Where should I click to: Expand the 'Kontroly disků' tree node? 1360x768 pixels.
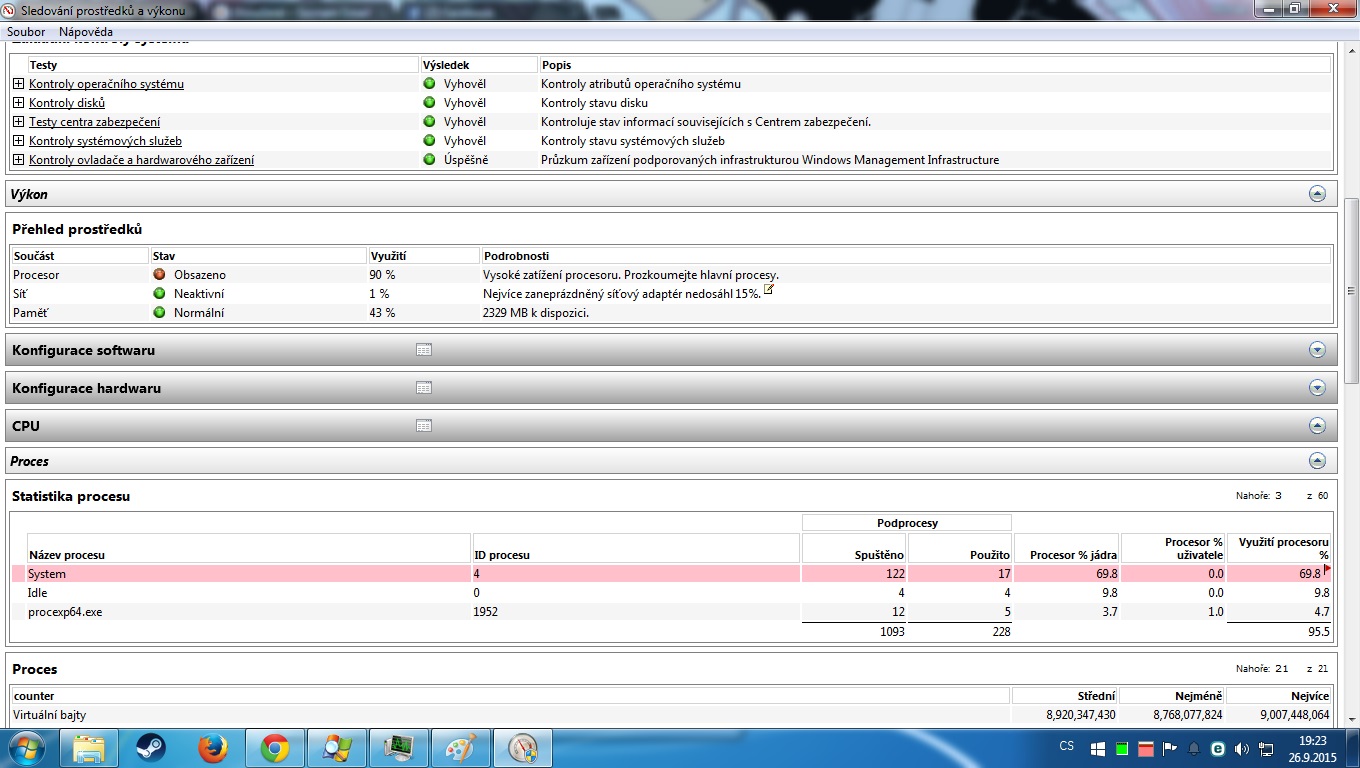(18, 103)
